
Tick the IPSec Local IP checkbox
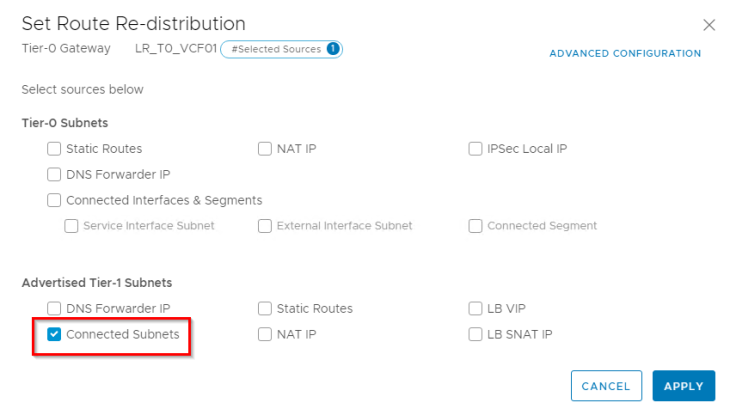(476, 149)
